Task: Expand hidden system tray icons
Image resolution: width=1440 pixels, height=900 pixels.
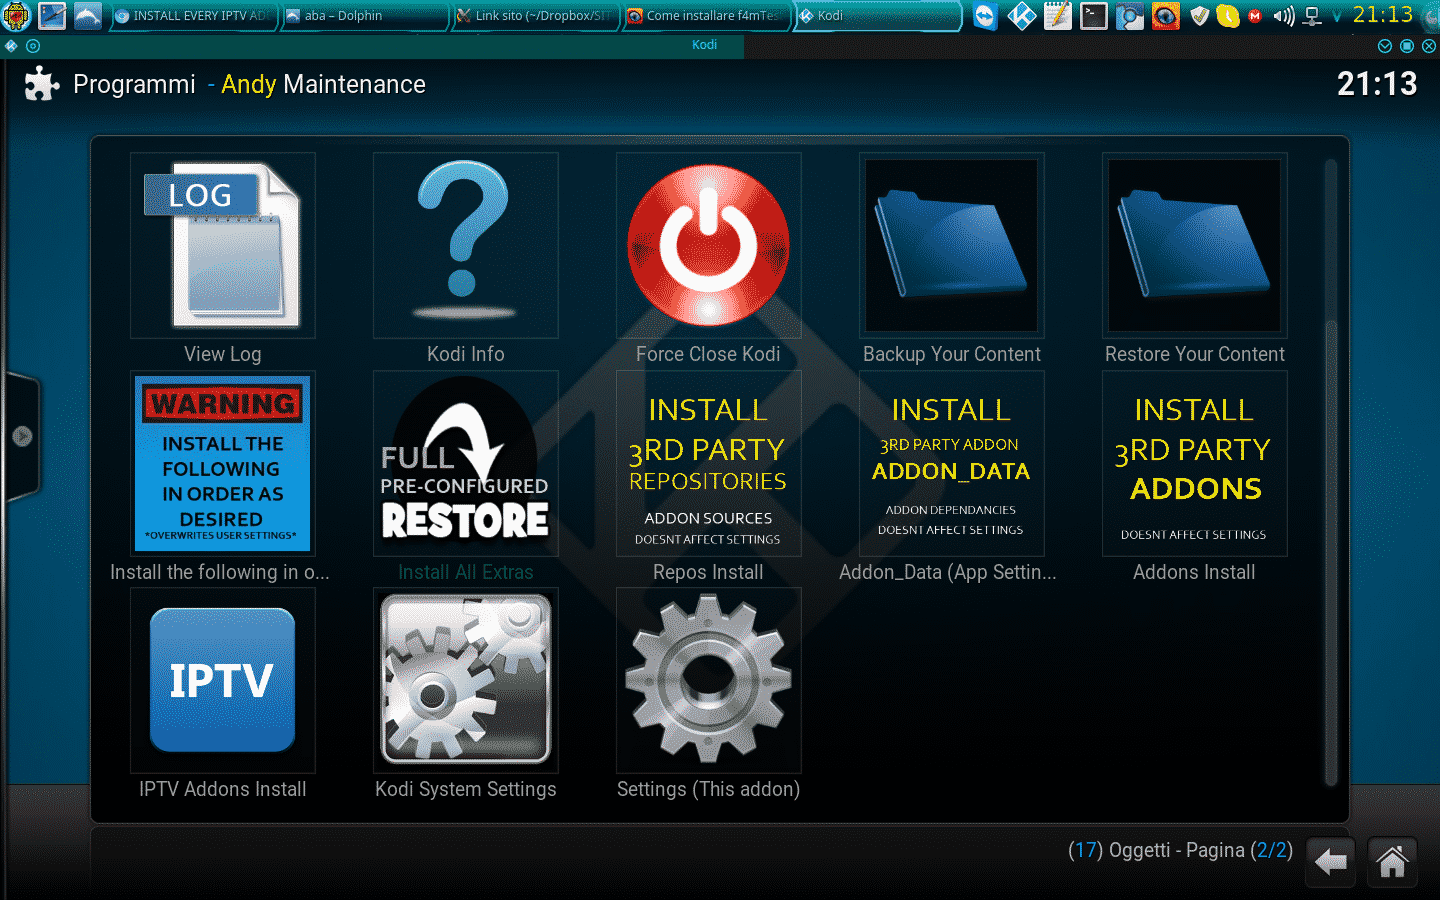Action: [x=1337, y=16]
